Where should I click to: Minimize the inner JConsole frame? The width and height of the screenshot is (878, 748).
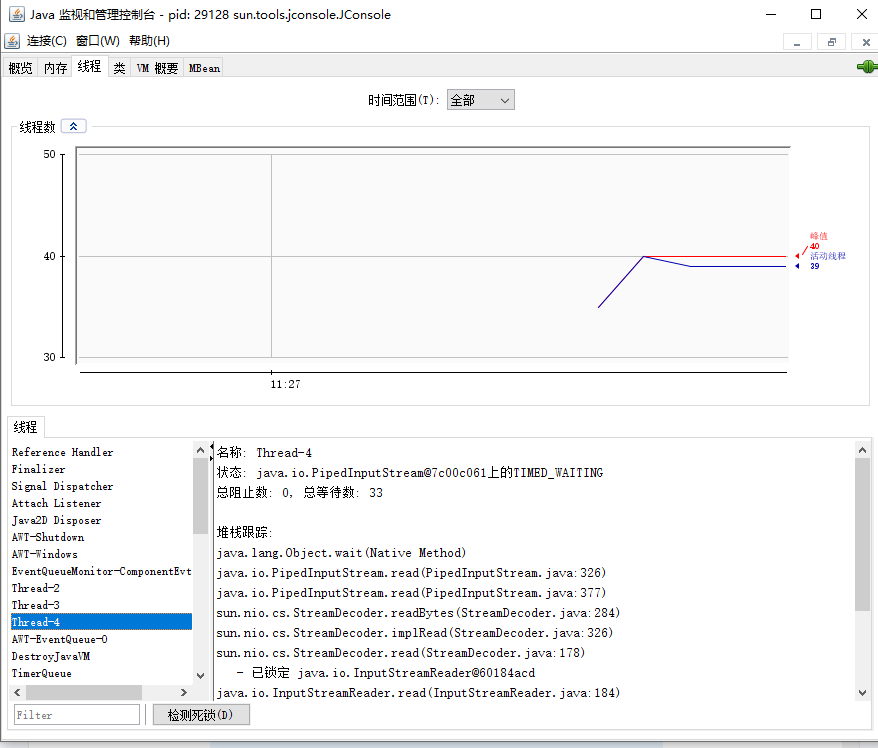pyautogui.click(x=797, y=42)
